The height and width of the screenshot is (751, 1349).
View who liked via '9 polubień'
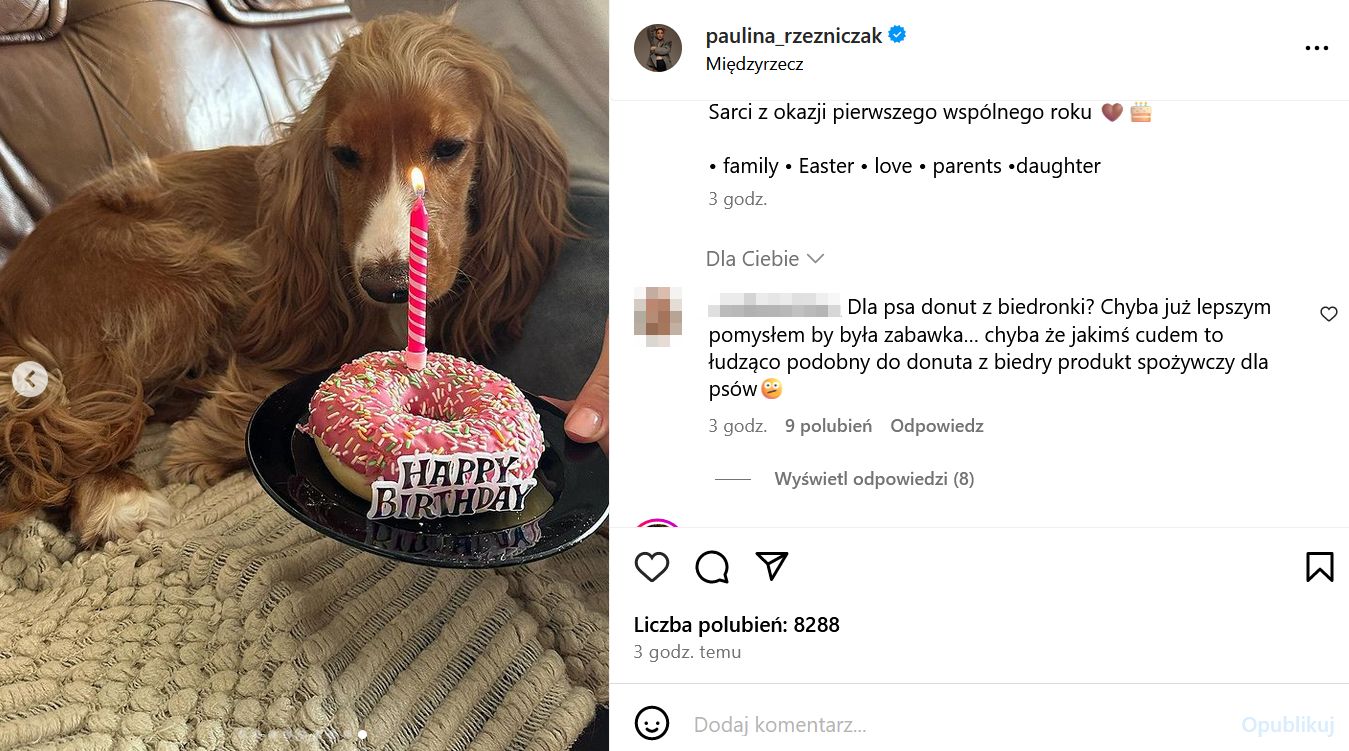point(828,426)
